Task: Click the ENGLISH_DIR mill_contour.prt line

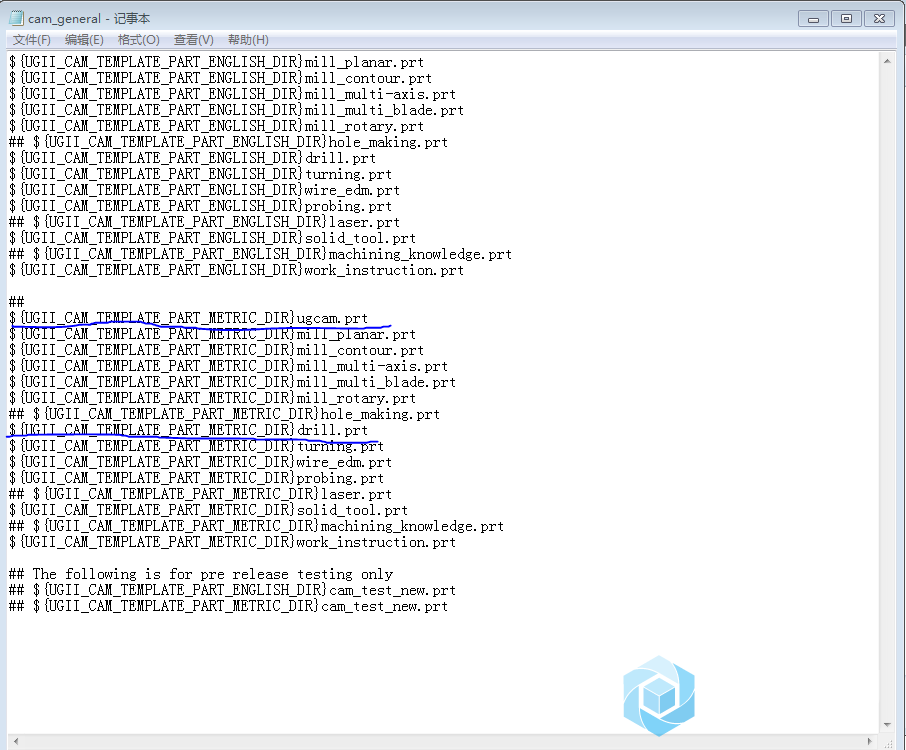Action: [221, 79]
